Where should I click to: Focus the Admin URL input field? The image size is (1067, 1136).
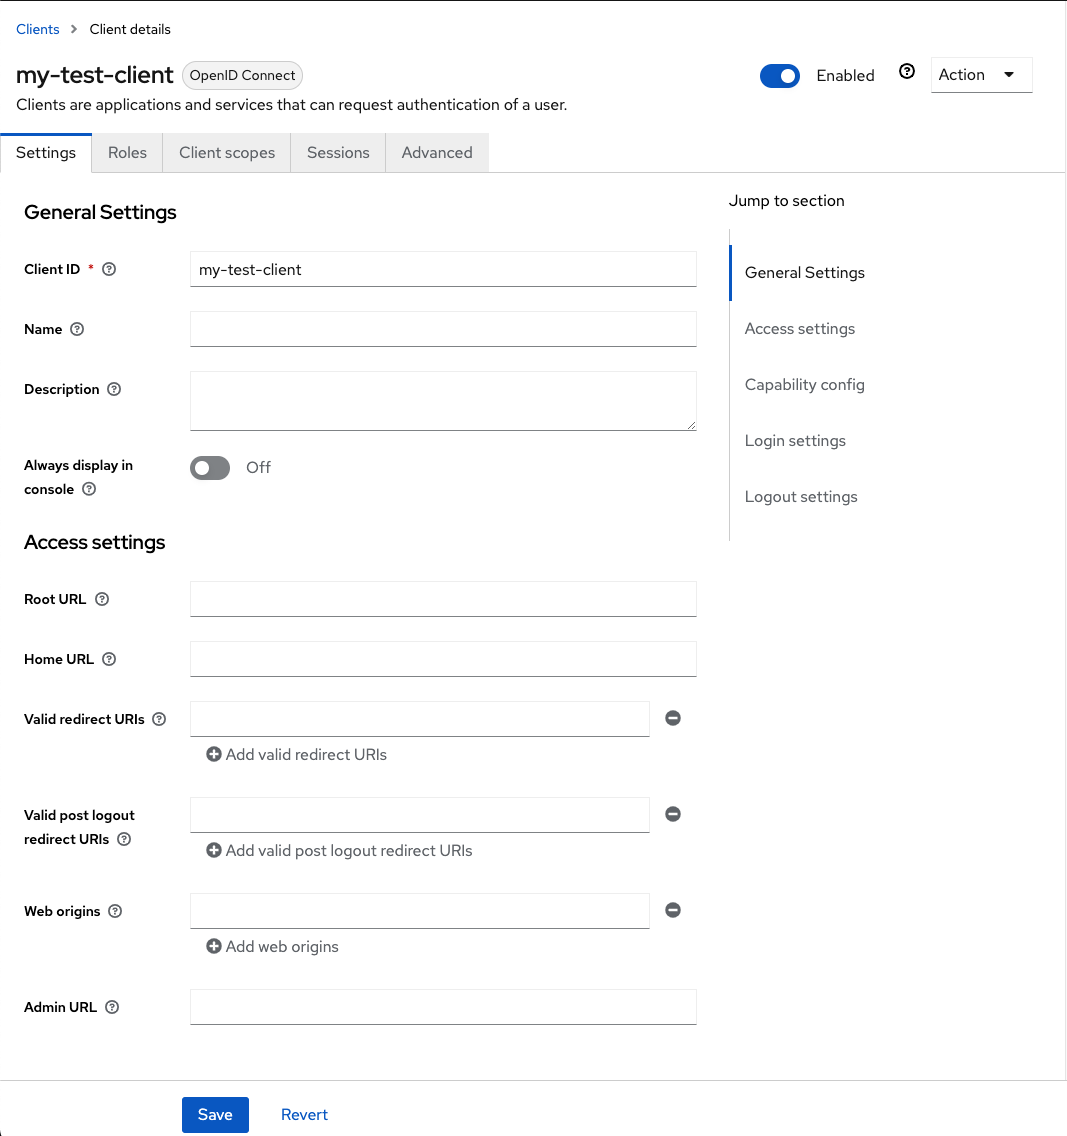[x=443, y=1007]
